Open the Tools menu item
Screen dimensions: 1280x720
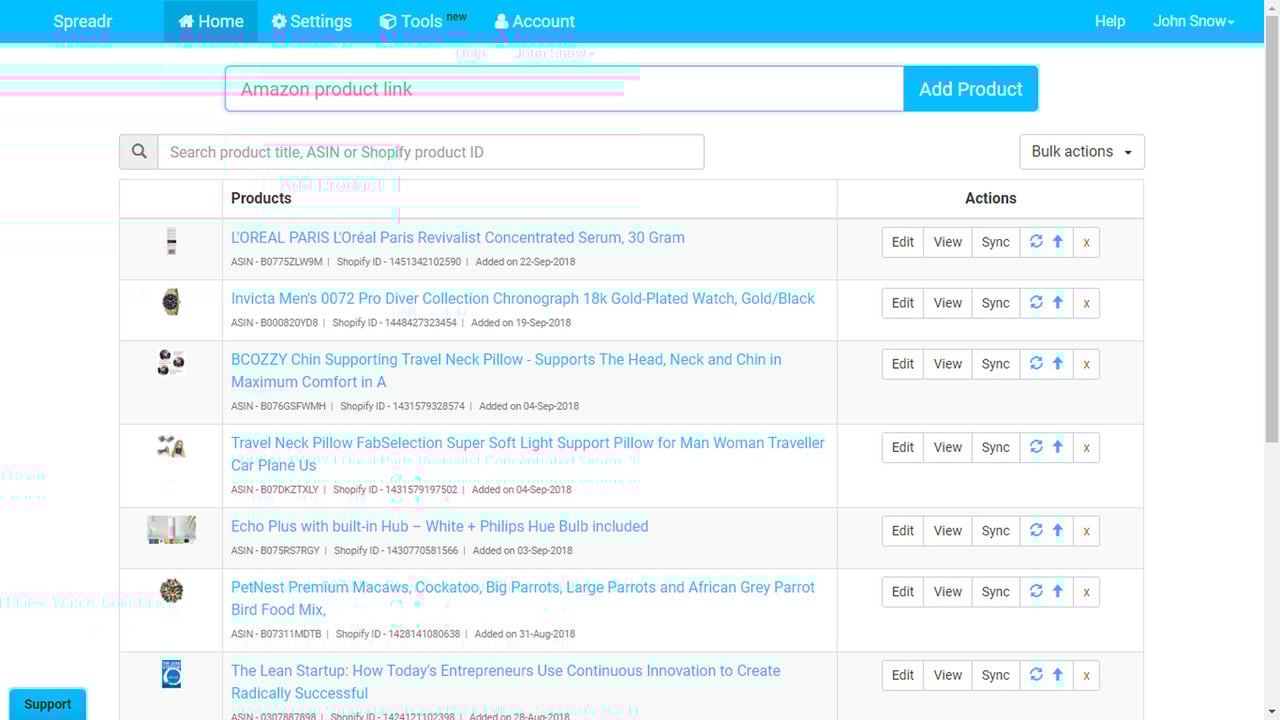click(421, 21)
